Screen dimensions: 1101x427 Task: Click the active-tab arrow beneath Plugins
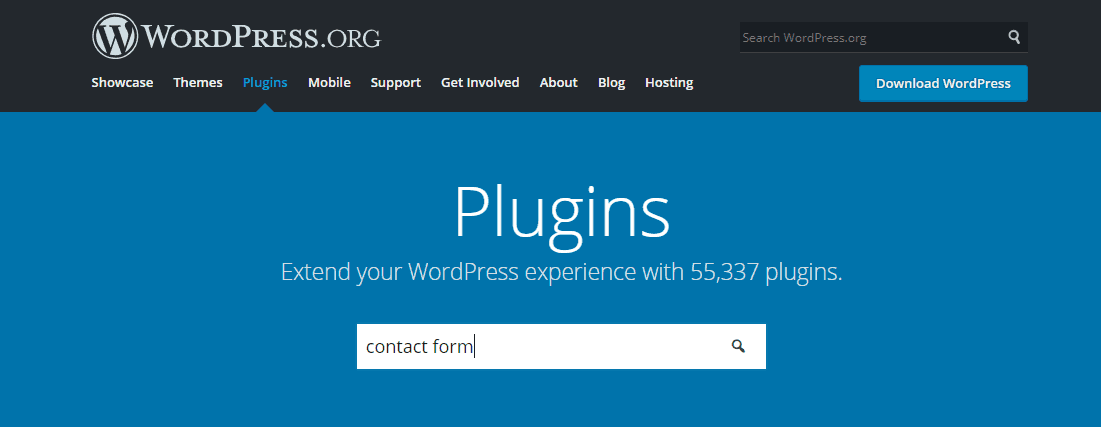(x=265, y=106)
